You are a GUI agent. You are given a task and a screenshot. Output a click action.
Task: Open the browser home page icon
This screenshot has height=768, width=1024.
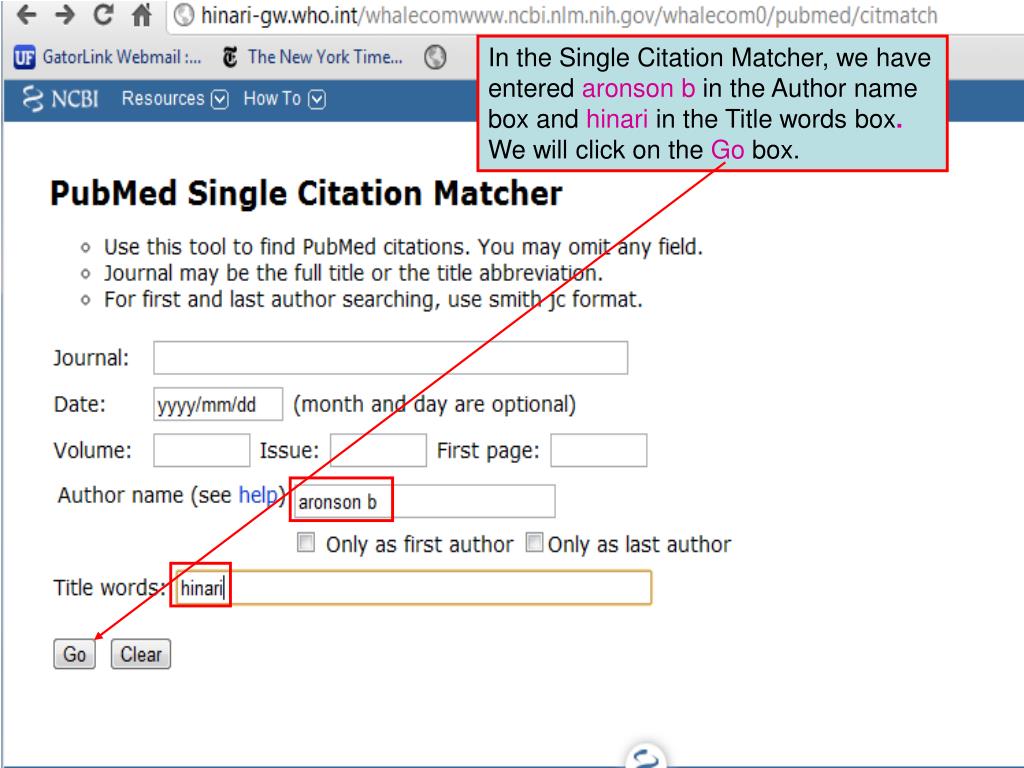click(142, 15)
